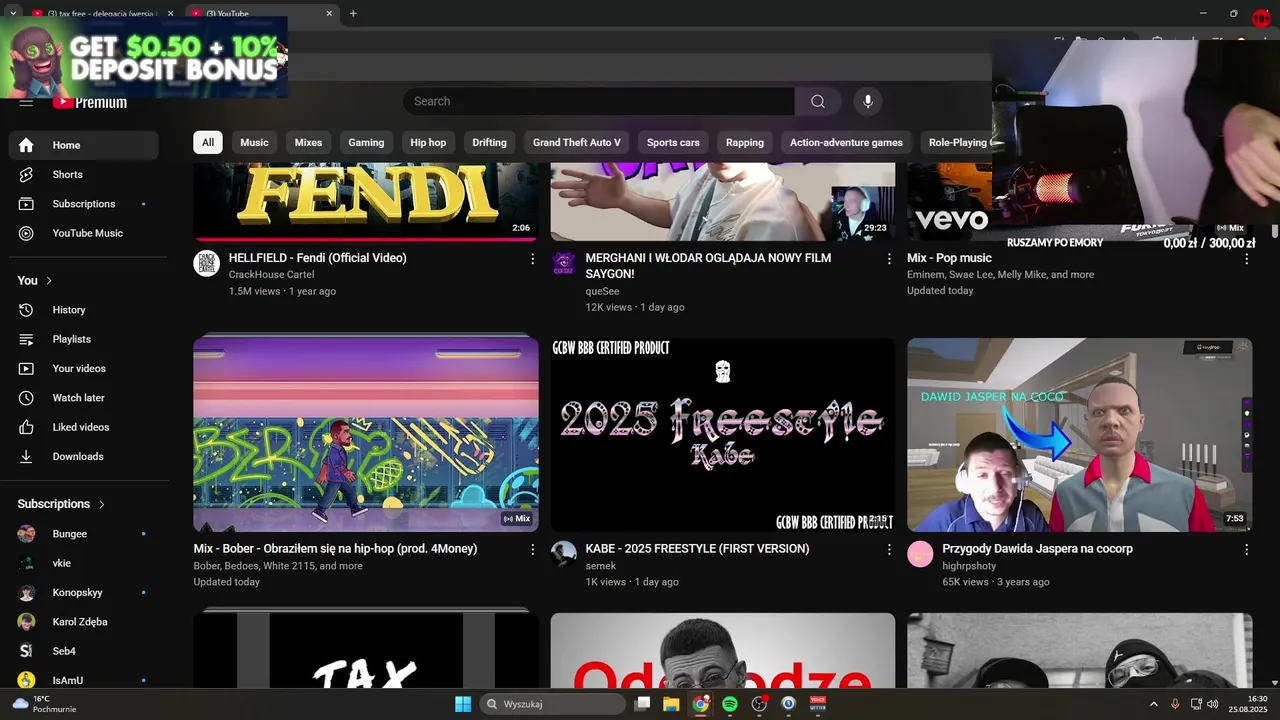Switch to the tax free browser tab
This screenshot has height=720, width=1280.
[x=100, y=13]
